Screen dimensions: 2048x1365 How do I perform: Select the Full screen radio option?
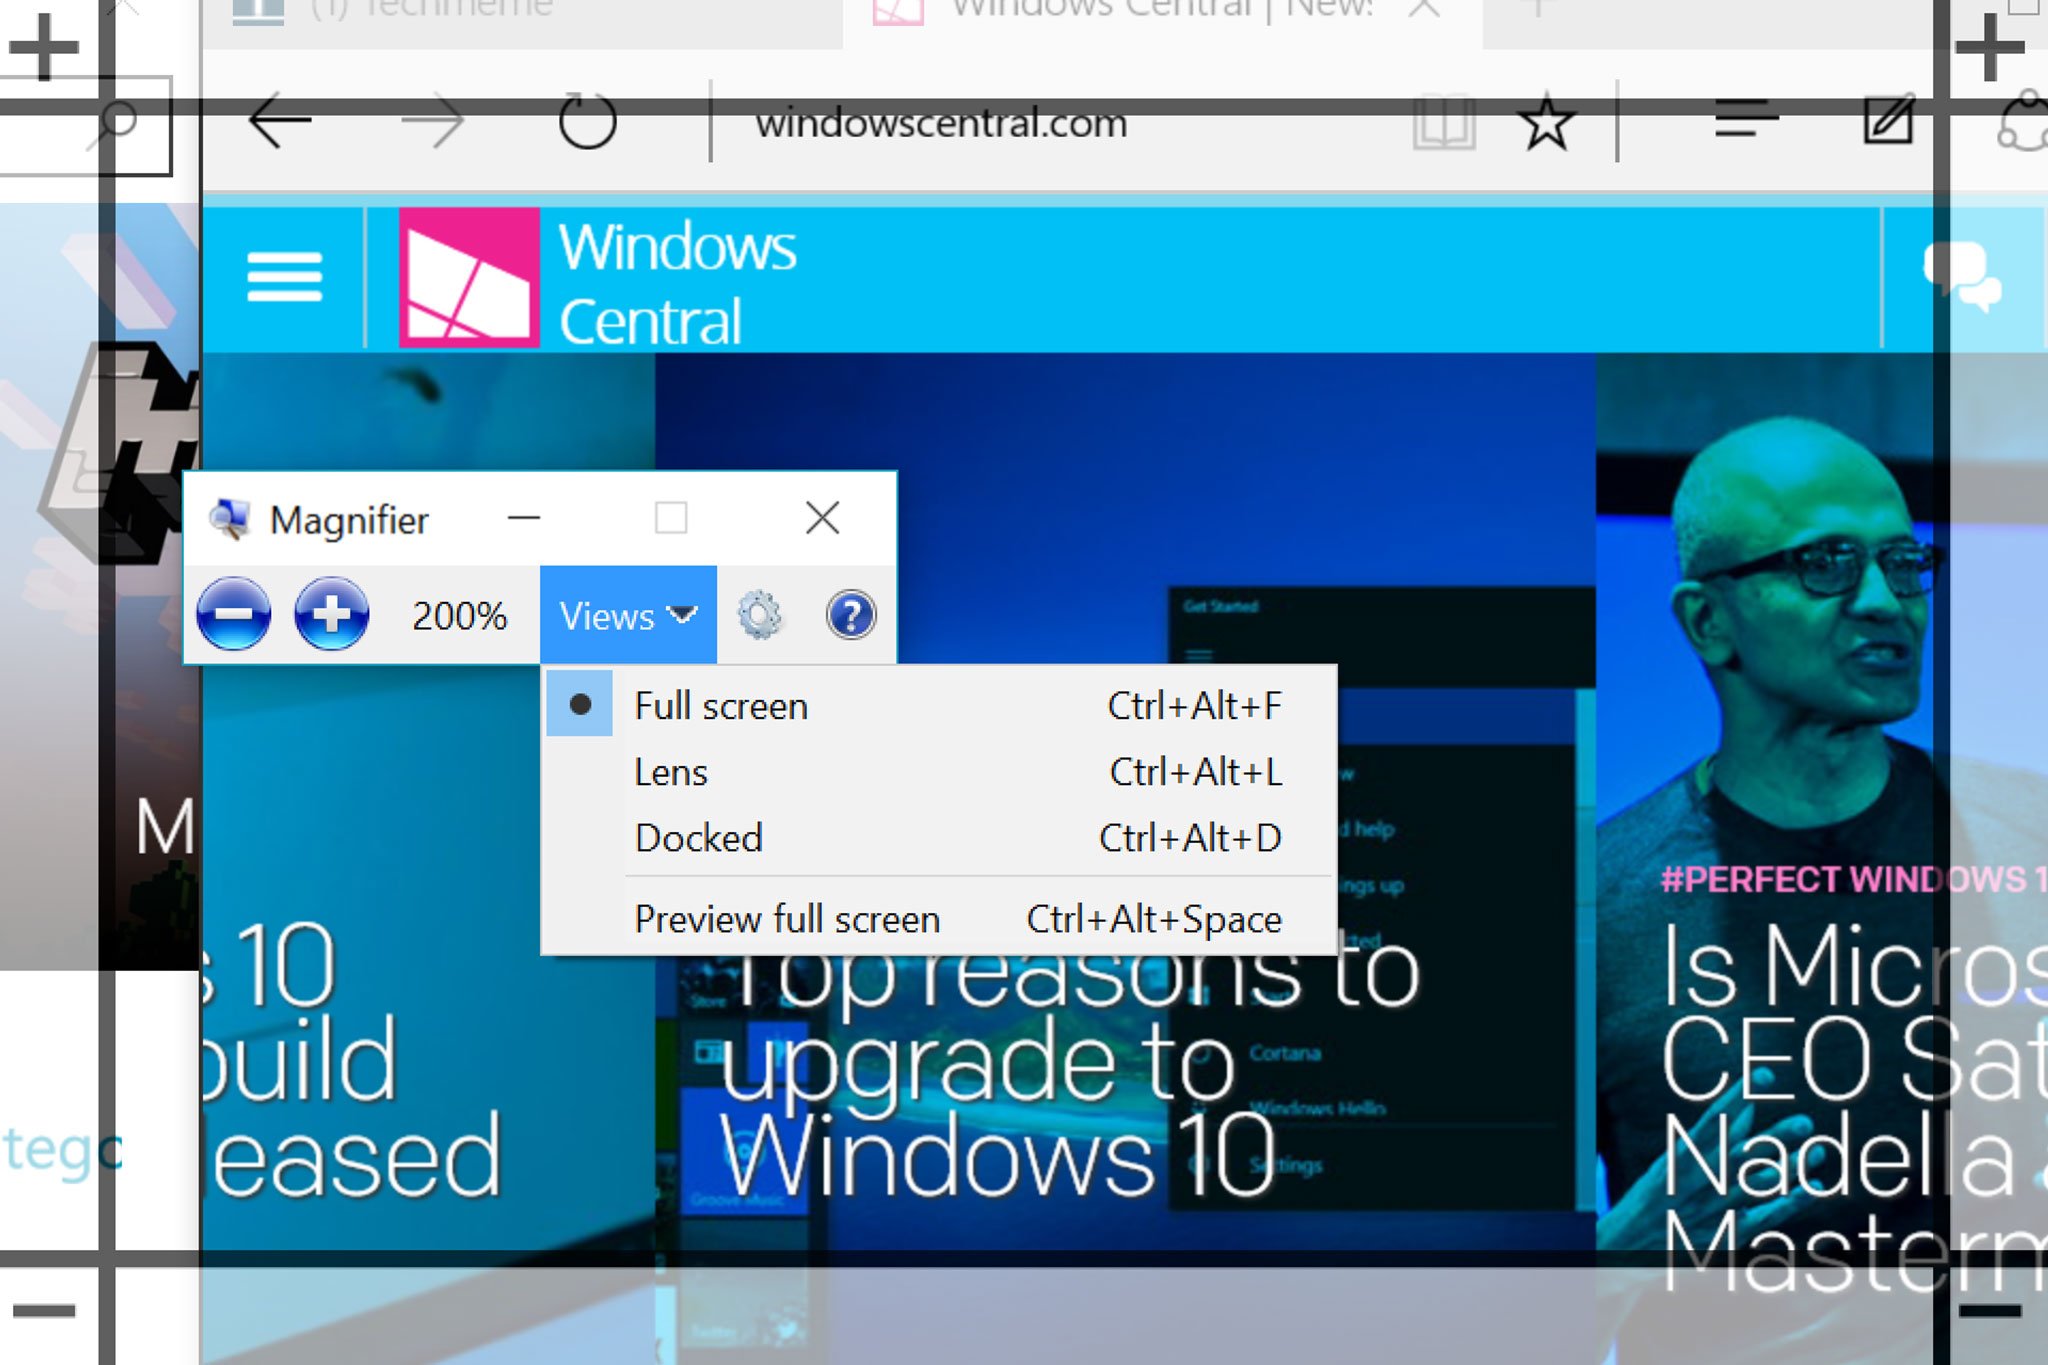(x=580, y=704)
